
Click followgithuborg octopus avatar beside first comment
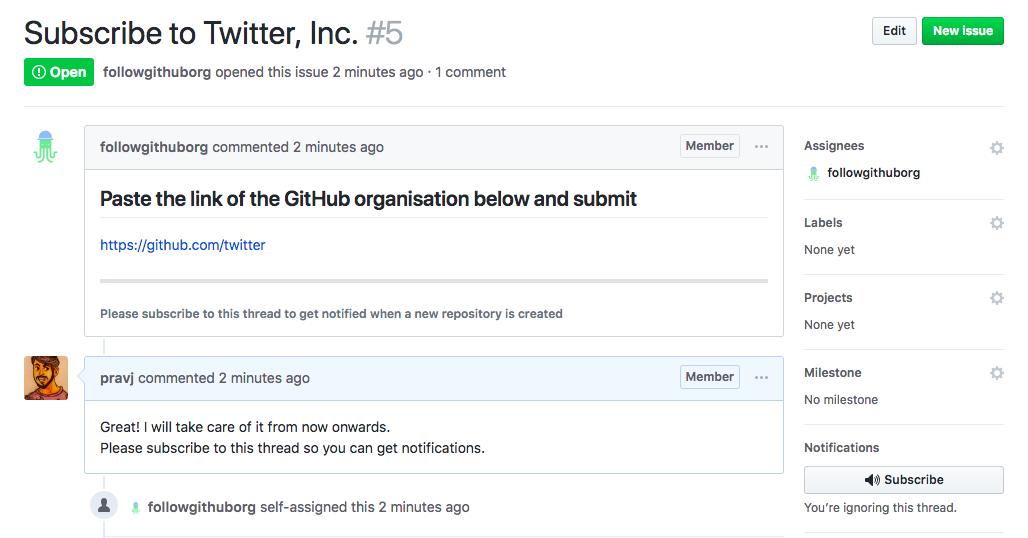(46, 147)
